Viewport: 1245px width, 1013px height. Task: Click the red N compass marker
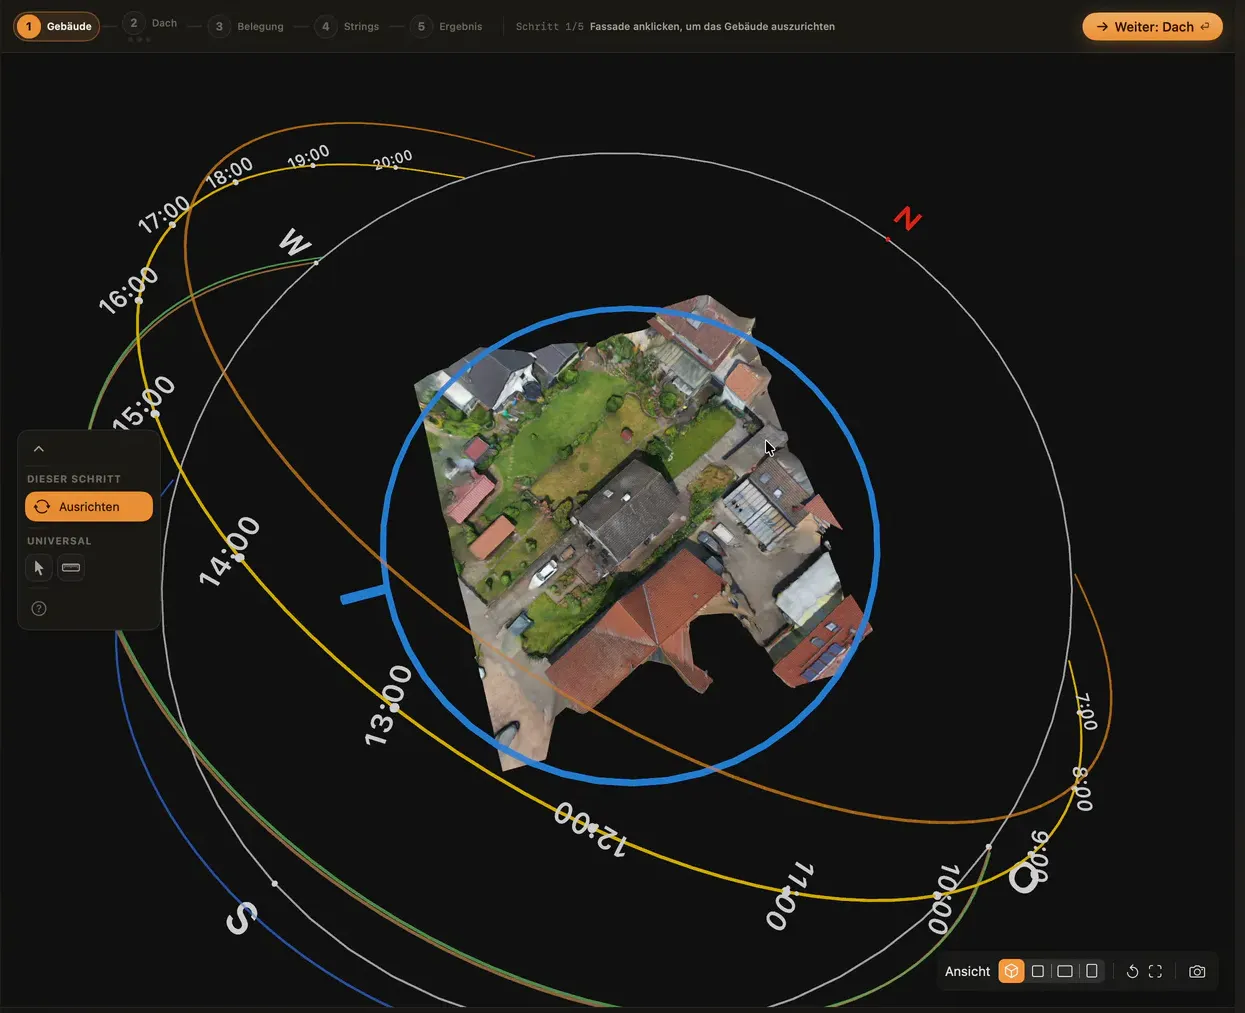907,218
